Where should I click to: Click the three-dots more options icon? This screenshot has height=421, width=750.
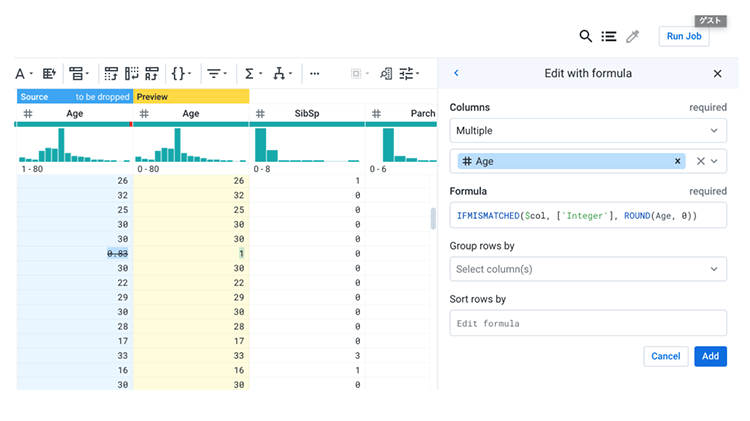click(315, 73)
